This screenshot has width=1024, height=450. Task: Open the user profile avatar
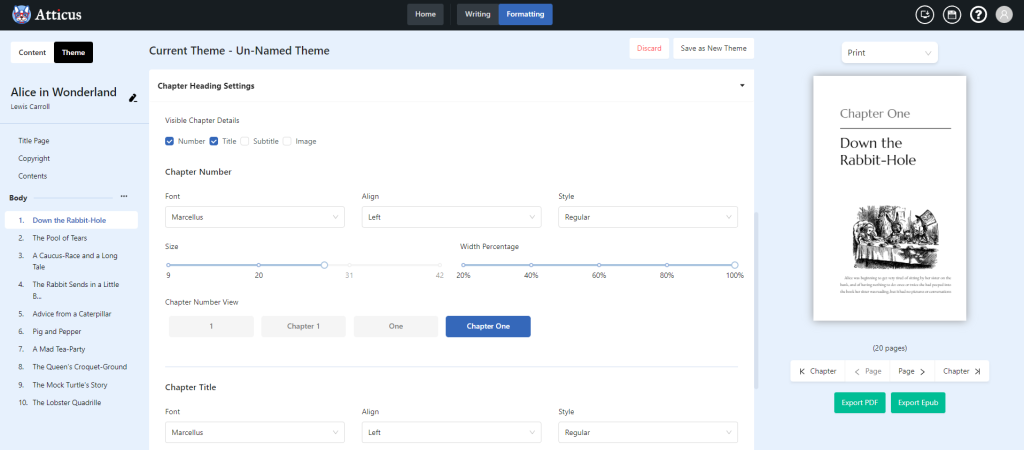point(1004,14)
